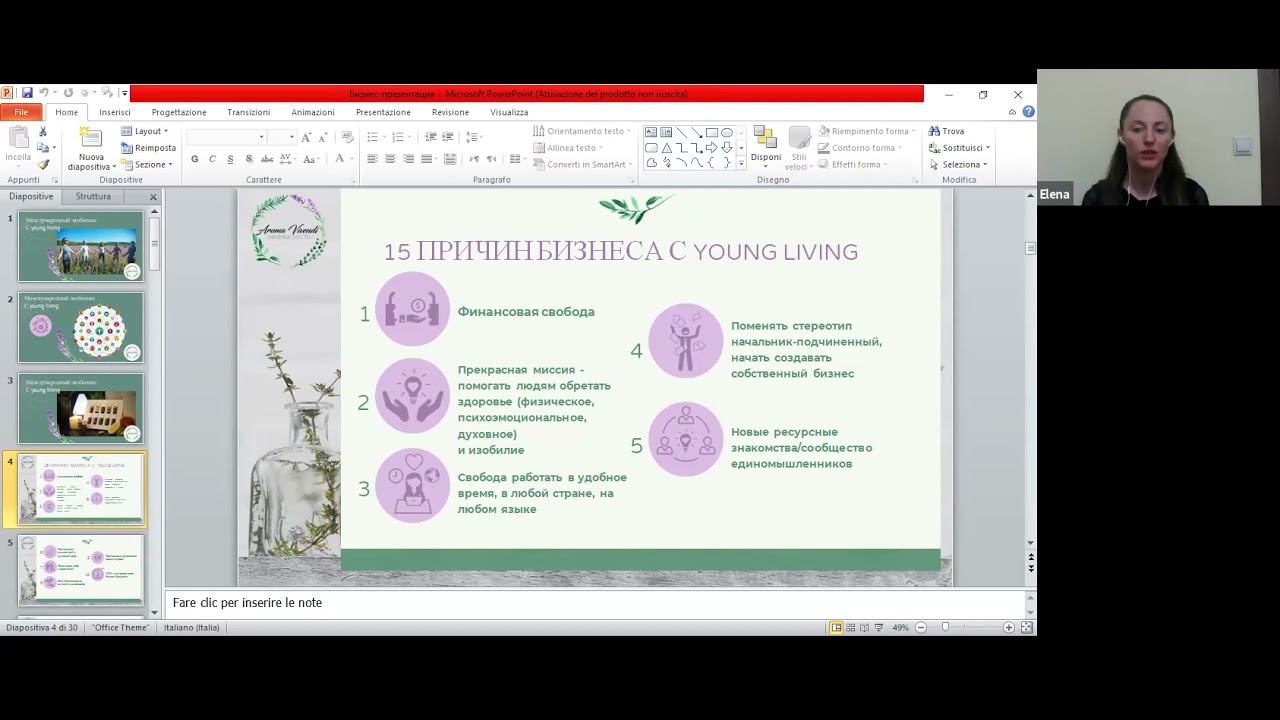
Task: Adjust the zoom slider handle
Action: click(x=945, y=627)
